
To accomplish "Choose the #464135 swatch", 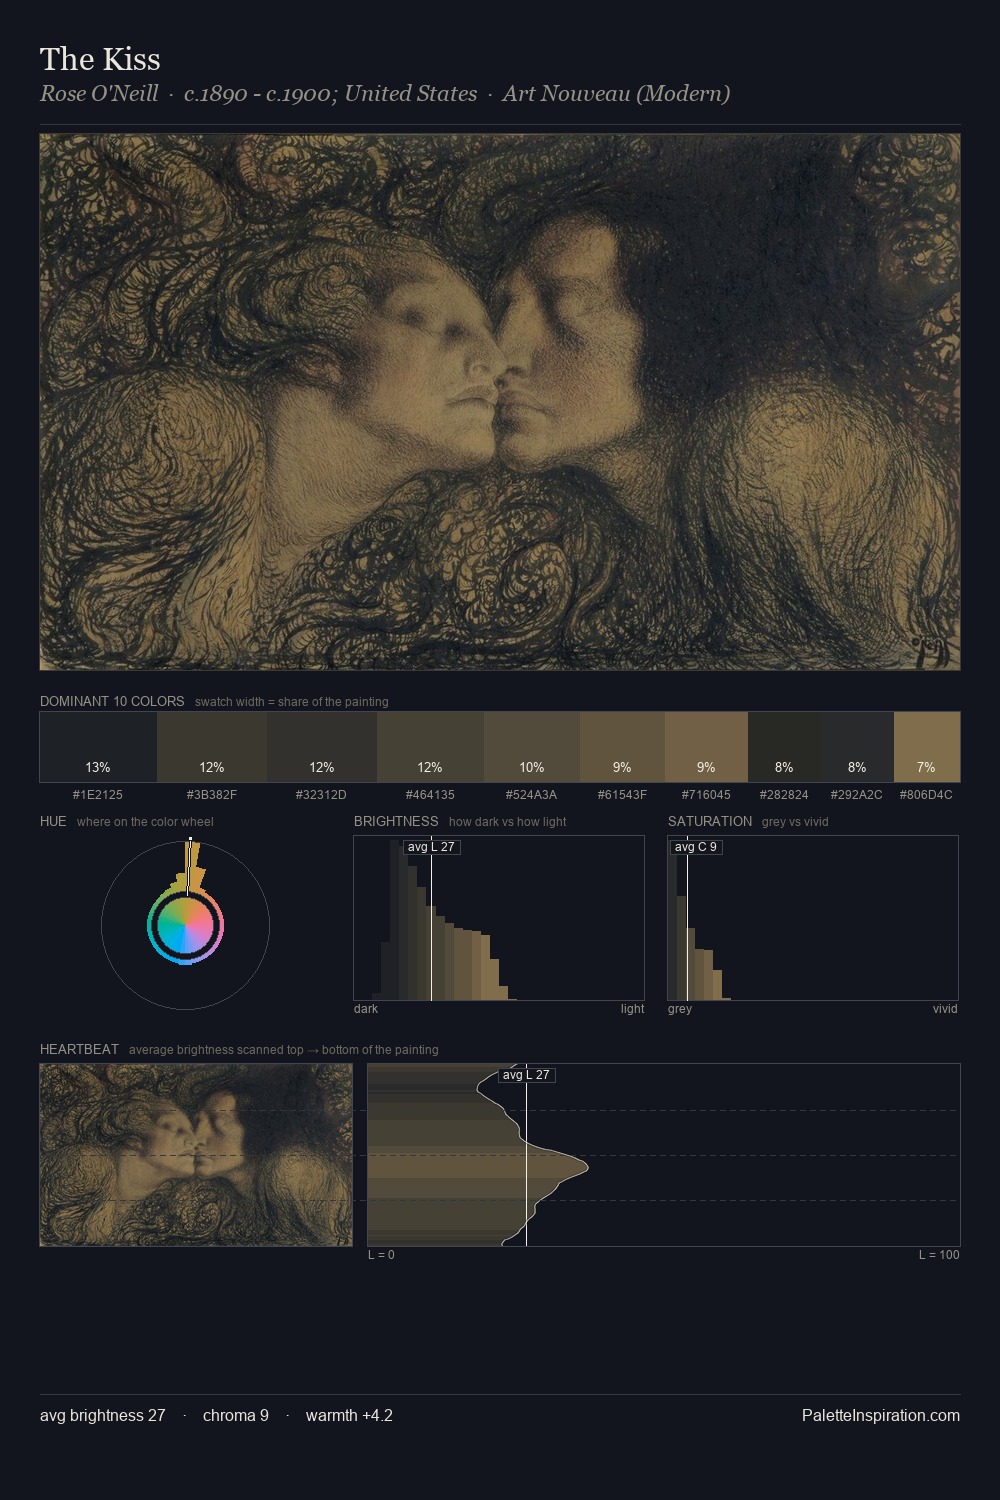I will pyautogui.click(x=430, y=746).
